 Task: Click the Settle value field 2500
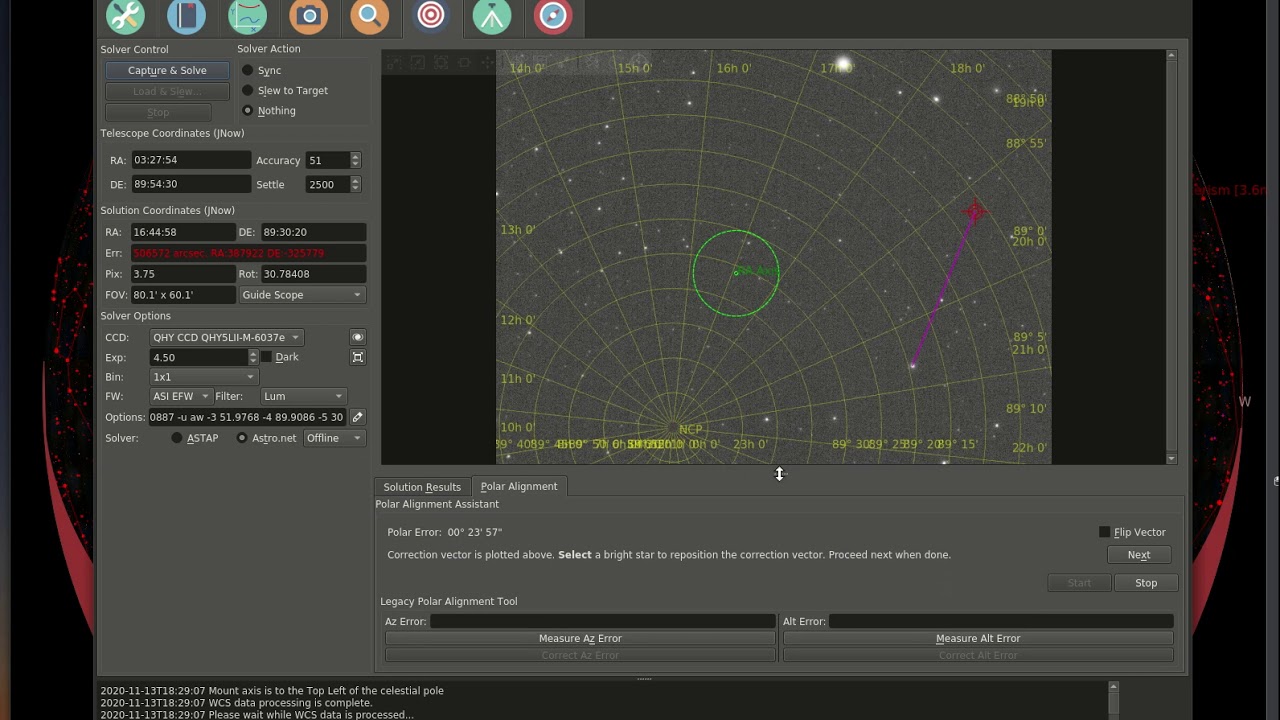tap(327, 184)
